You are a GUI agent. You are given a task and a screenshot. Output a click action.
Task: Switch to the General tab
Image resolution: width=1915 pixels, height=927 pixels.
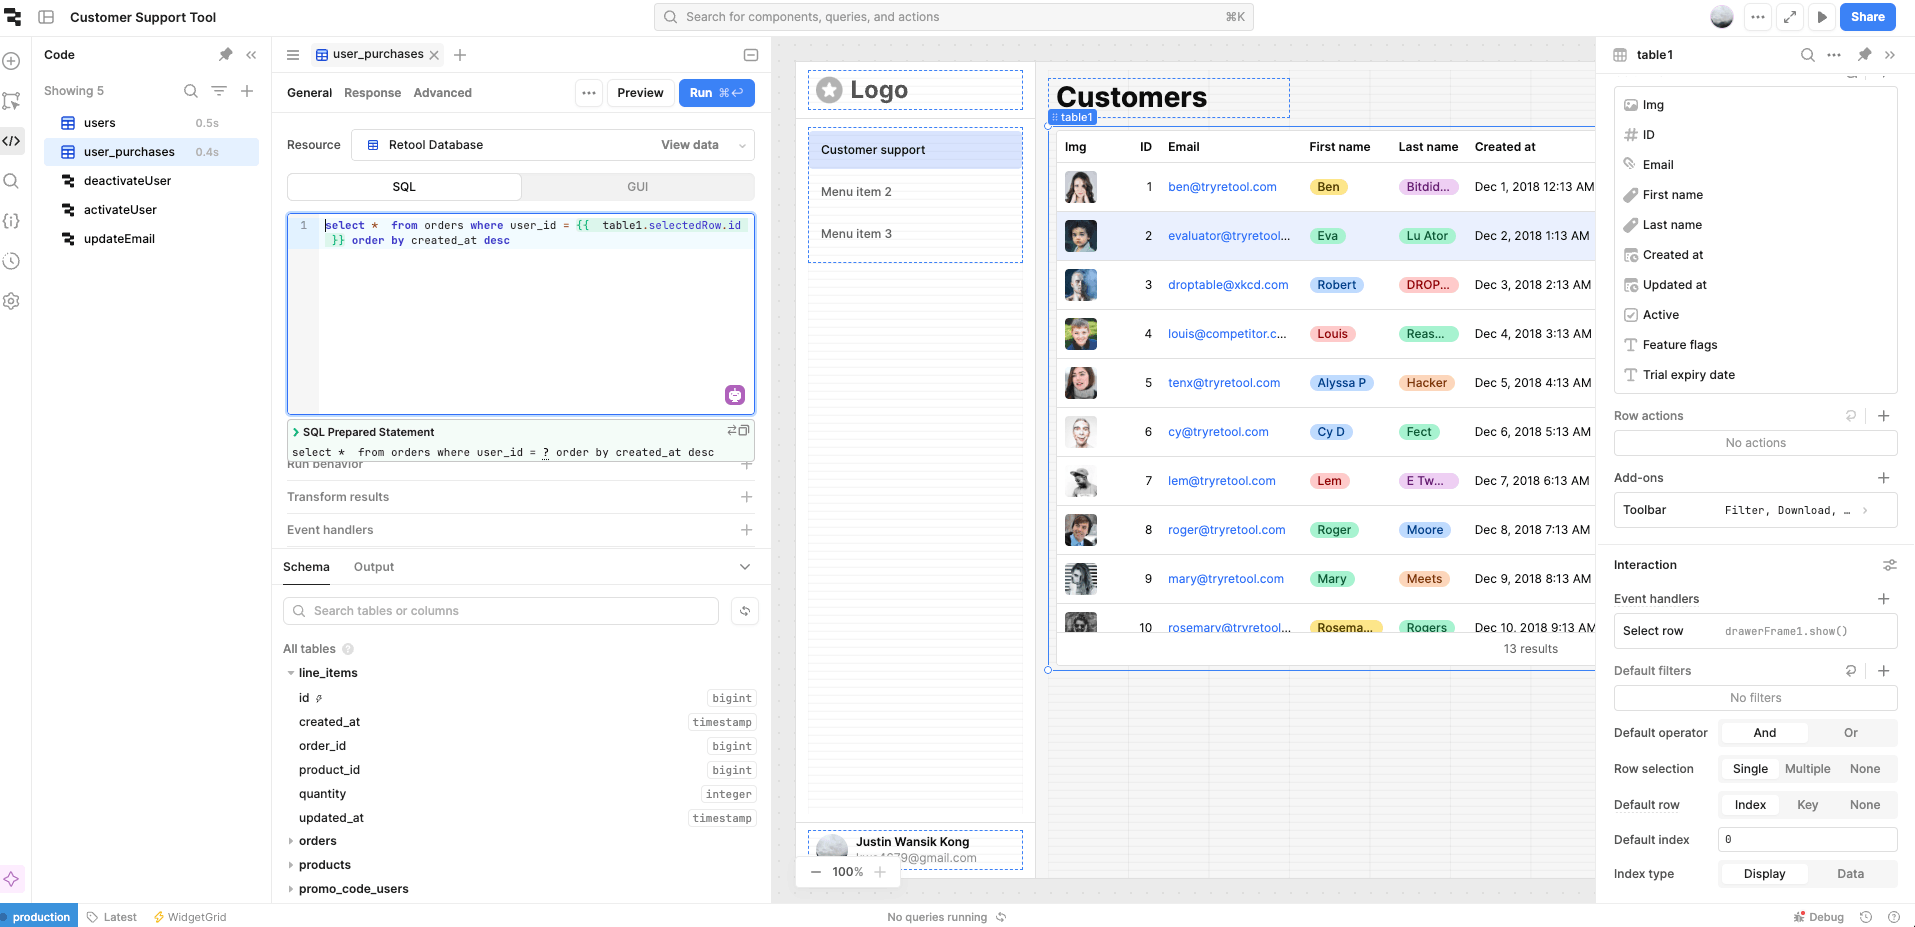309,93
